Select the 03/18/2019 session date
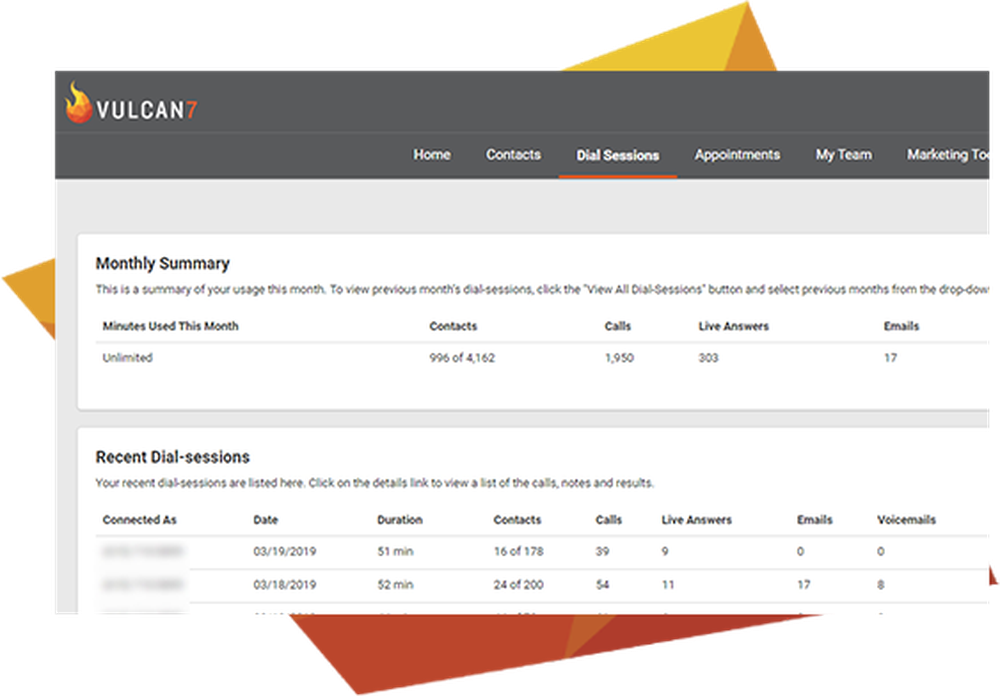The image size is (1000, 696). [x=284, y=584]
